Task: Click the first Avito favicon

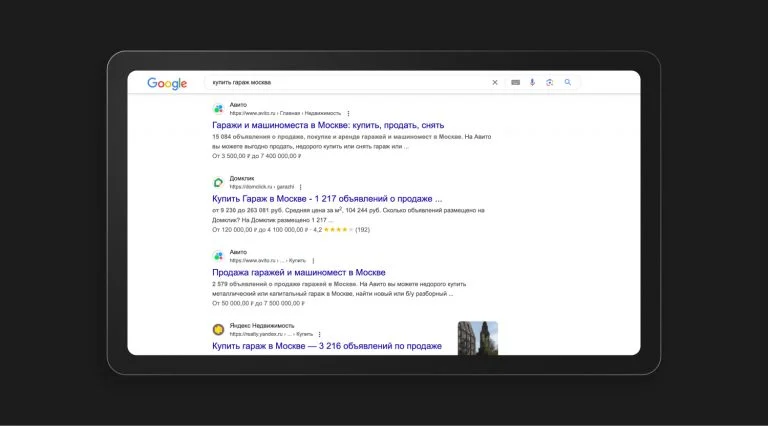Action: pos(218,109)
